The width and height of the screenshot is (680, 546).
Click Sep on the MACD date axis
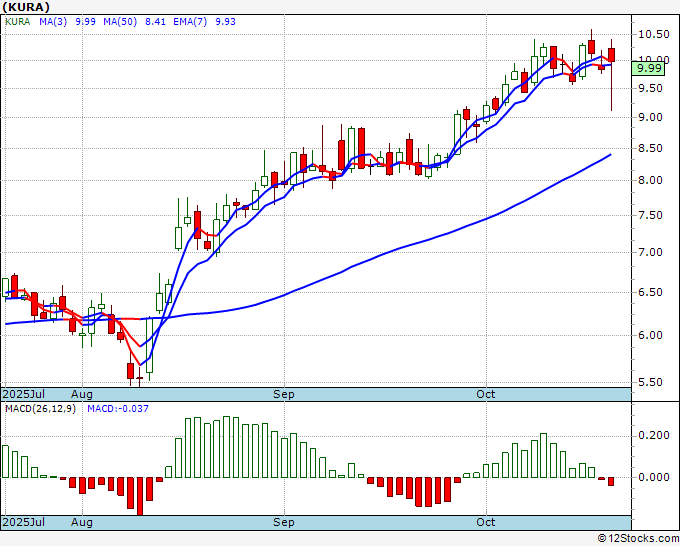coord(284,522)
